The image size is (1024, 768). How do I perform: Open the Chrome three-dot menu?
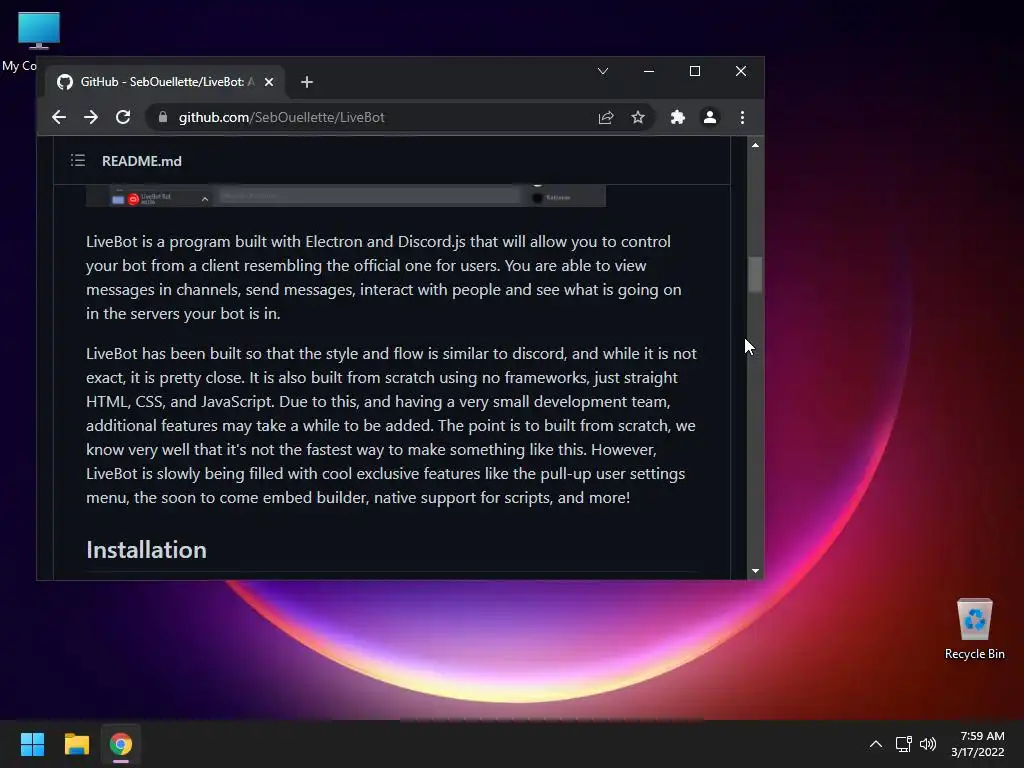click(742, 118)
